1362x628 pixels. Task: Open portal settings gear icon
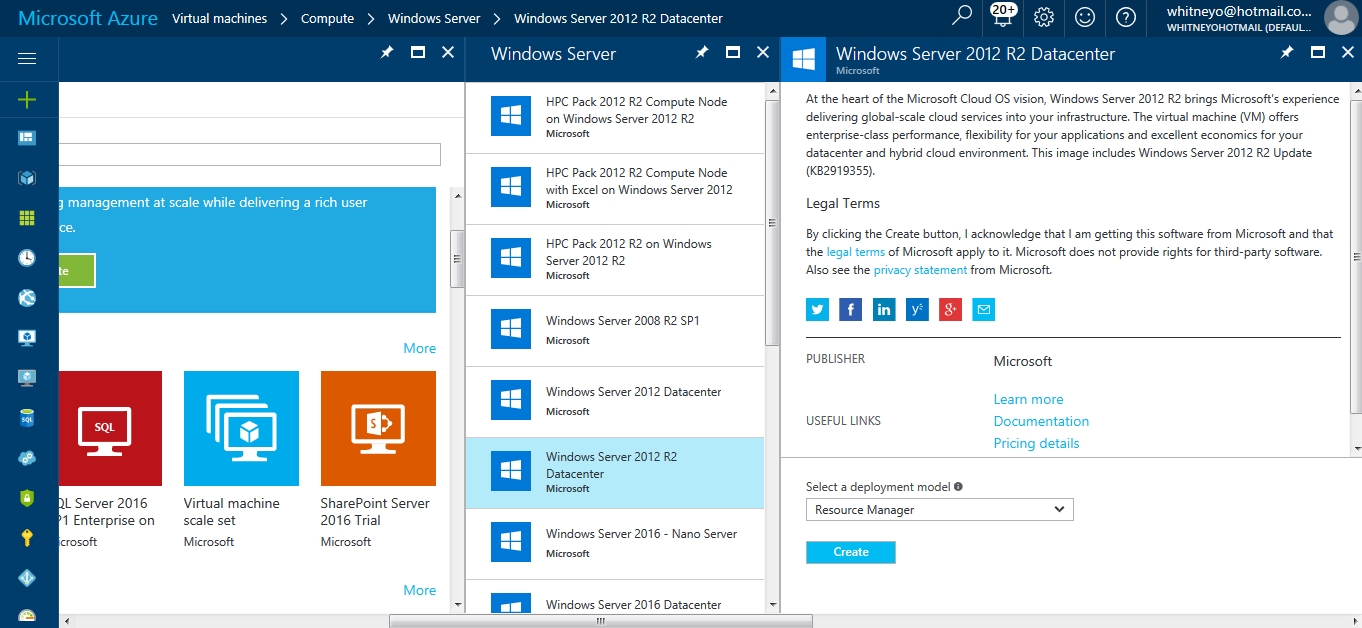pos(1044,17)
